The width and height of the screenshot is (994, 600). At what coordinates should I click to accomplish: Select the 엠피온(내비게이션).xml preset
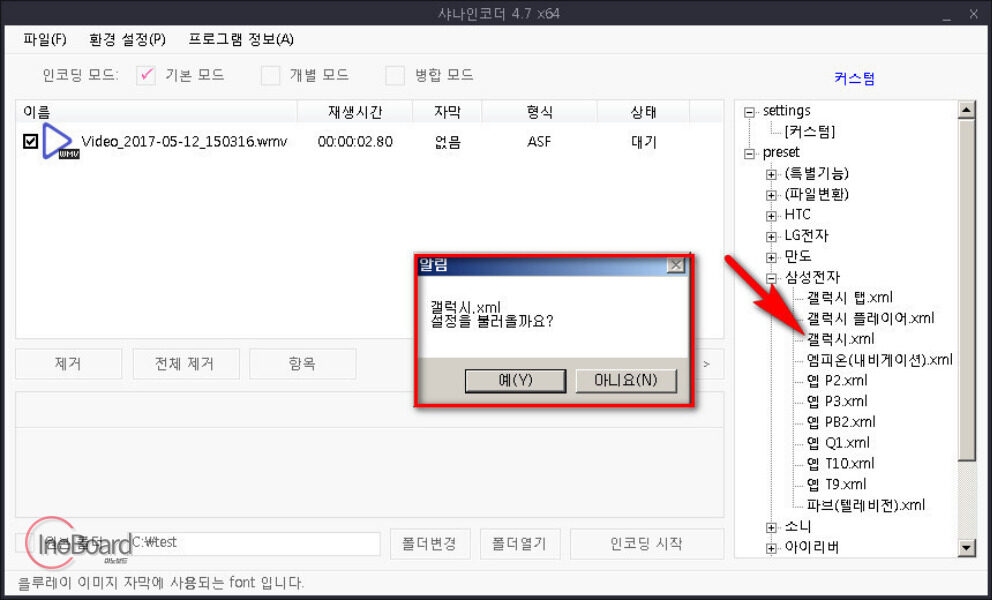tap(879, 360)
